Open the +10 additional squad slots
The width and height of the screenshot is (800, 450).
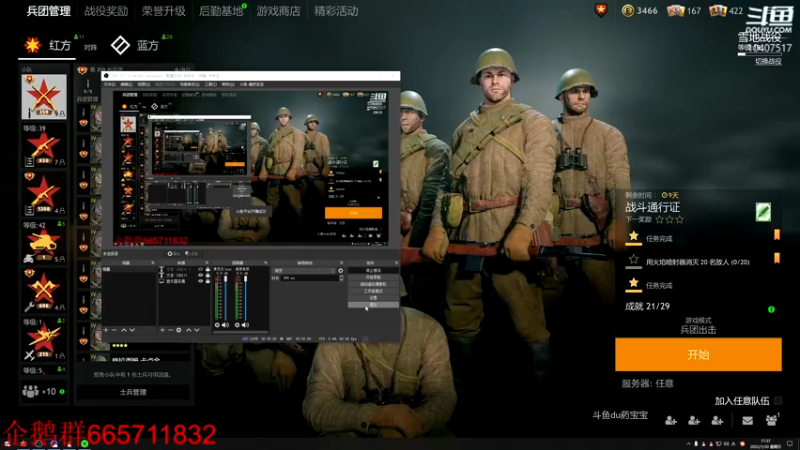(x=44, y=392)
